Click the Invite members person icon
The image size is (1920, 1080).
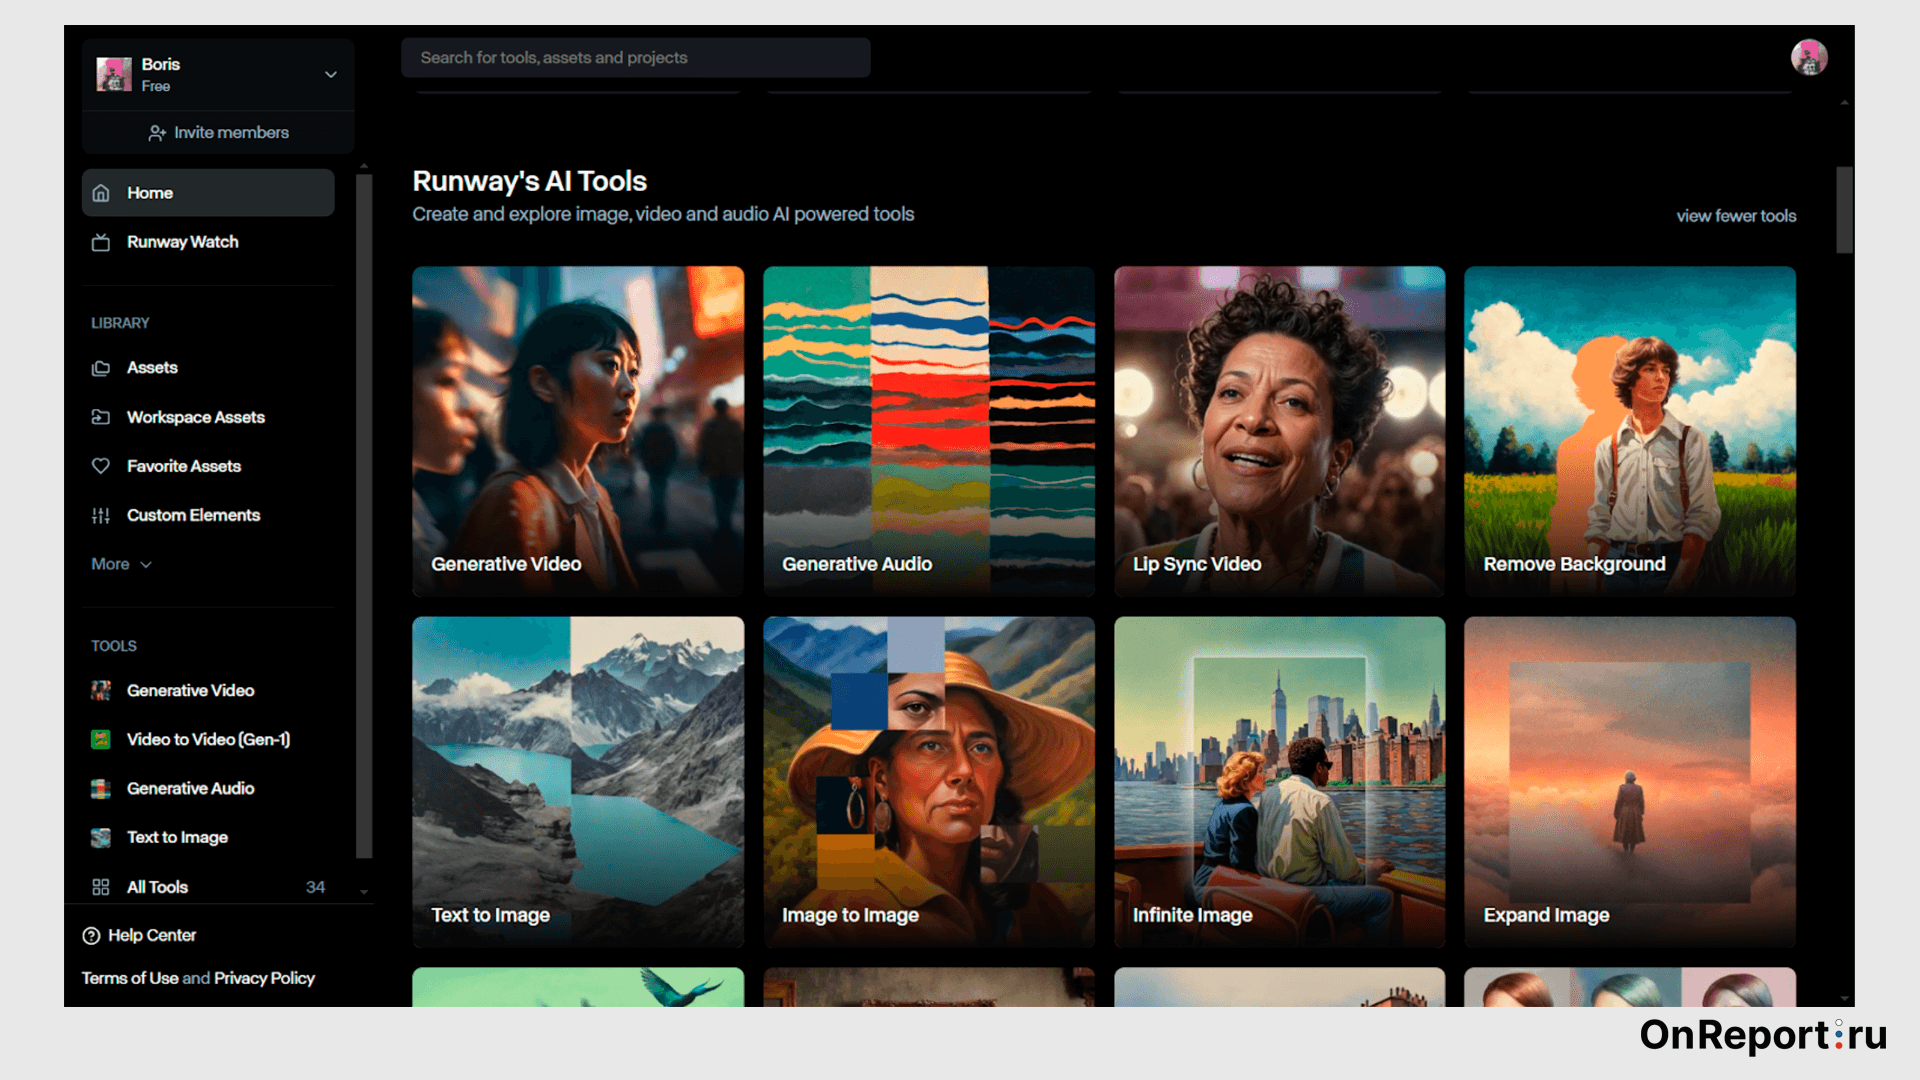pyautogui.click(x=157, y=133)
